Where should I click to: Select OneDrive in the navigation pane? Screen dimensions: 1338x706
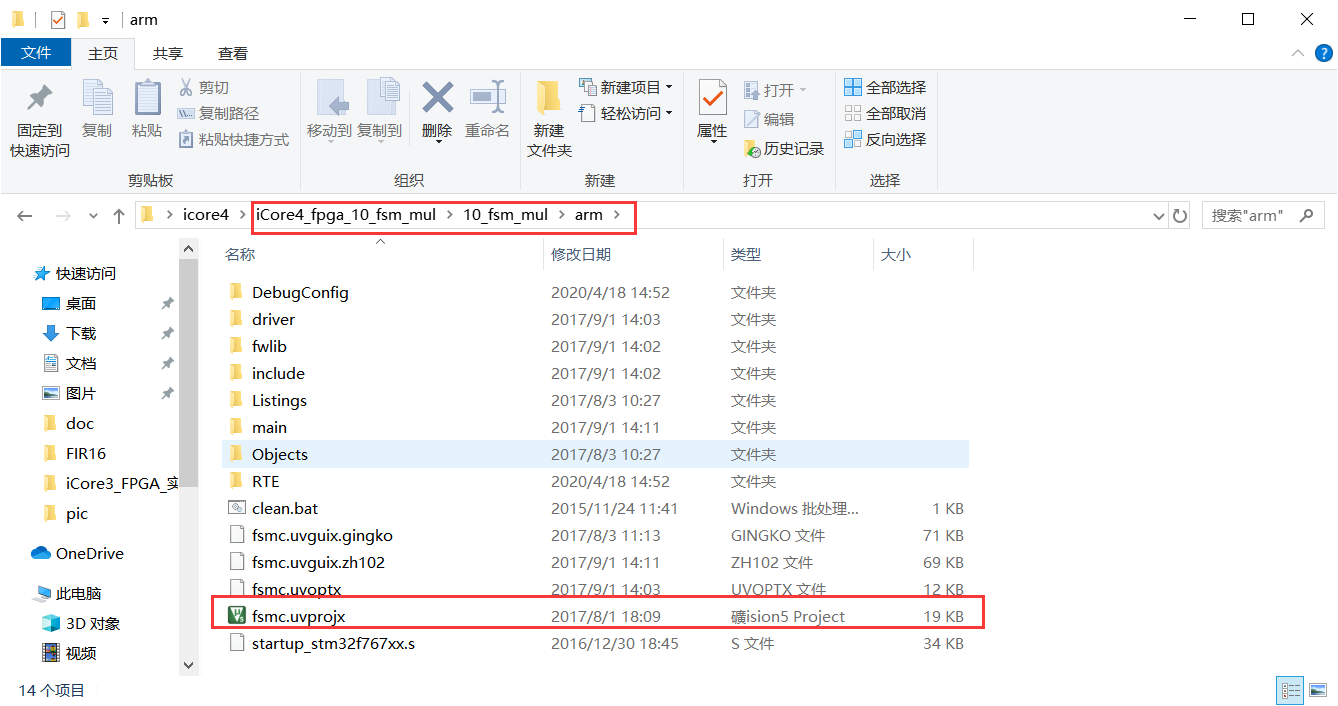click(x=90, y=554)
